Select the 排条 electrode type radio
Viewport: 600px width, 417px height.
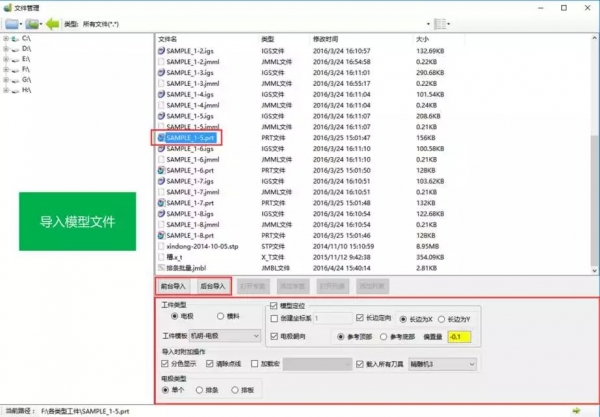199,390
